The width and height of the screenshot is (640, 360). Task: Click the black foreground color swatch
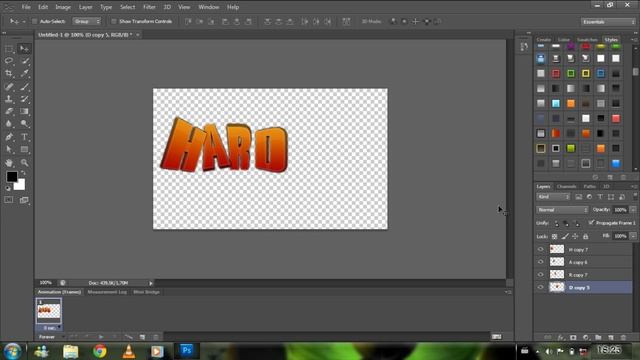11,176
